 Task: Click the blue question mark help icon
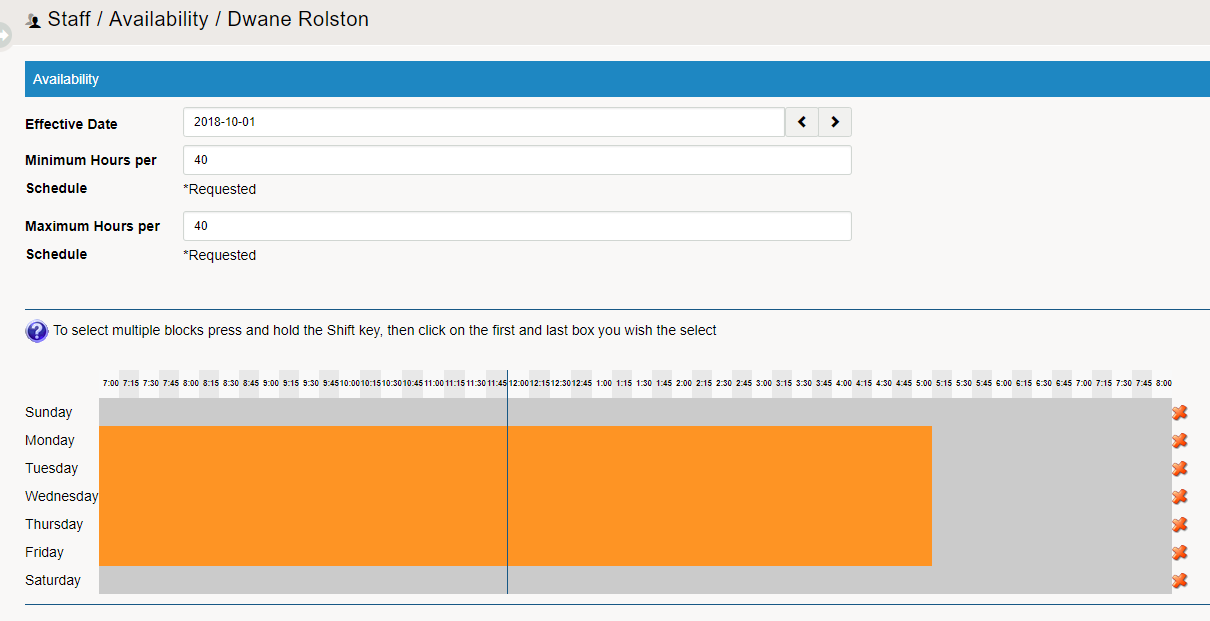click(x=37, y=331)
